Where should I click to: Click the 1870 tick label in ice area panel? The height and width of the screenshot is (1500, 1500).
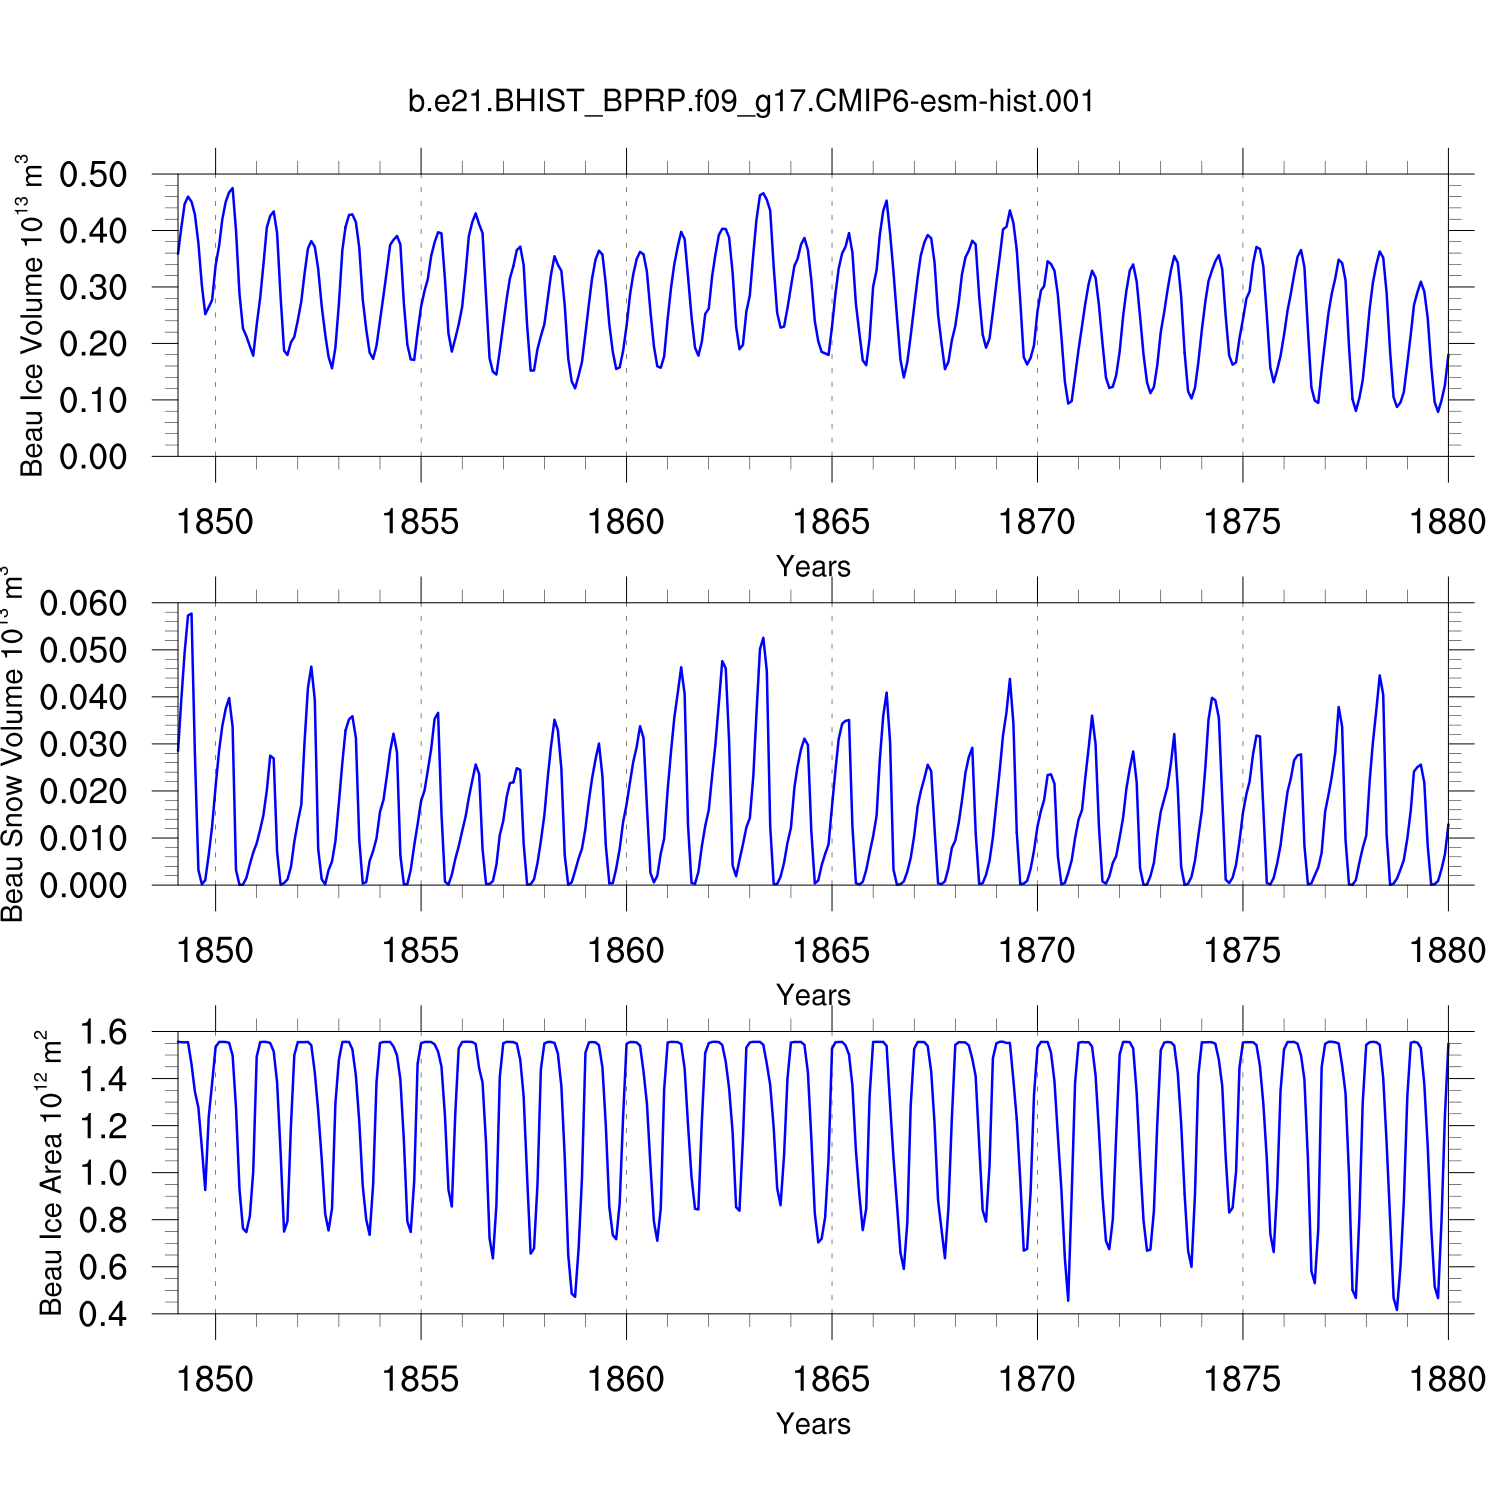tap(1037, 1380)
